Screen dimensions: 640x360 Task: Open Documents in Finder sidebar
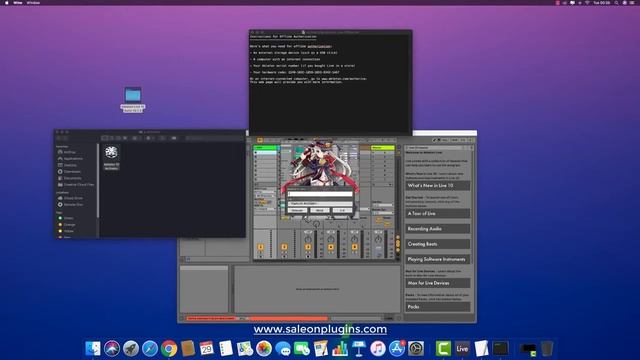pos(72,178)
